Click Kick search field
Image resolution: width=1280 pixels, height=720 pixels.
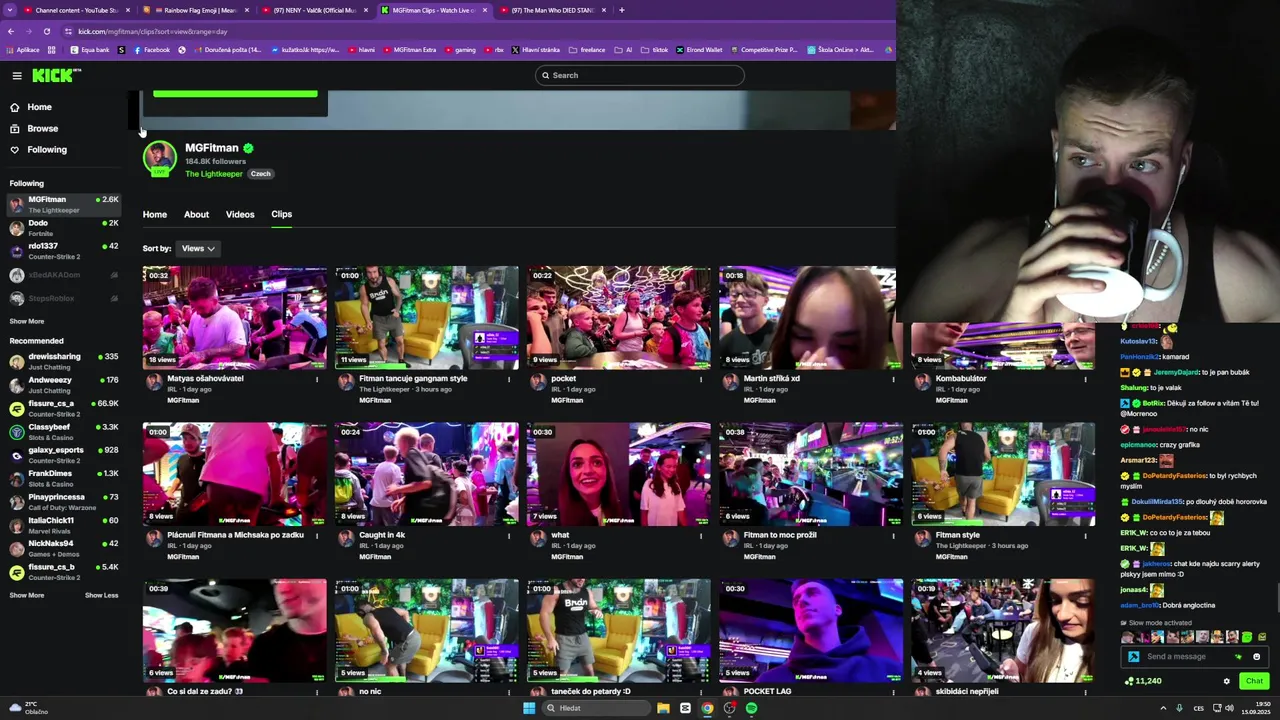(x=640, y=75)
